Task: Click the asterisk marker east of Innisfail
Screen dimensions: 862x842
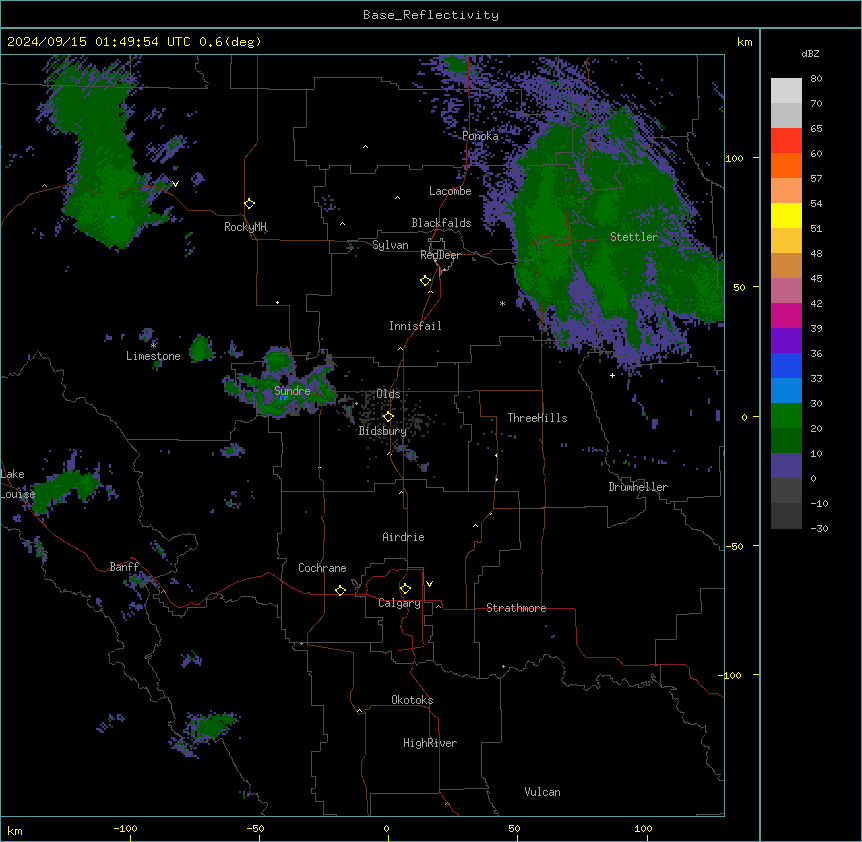Action: 502,303
